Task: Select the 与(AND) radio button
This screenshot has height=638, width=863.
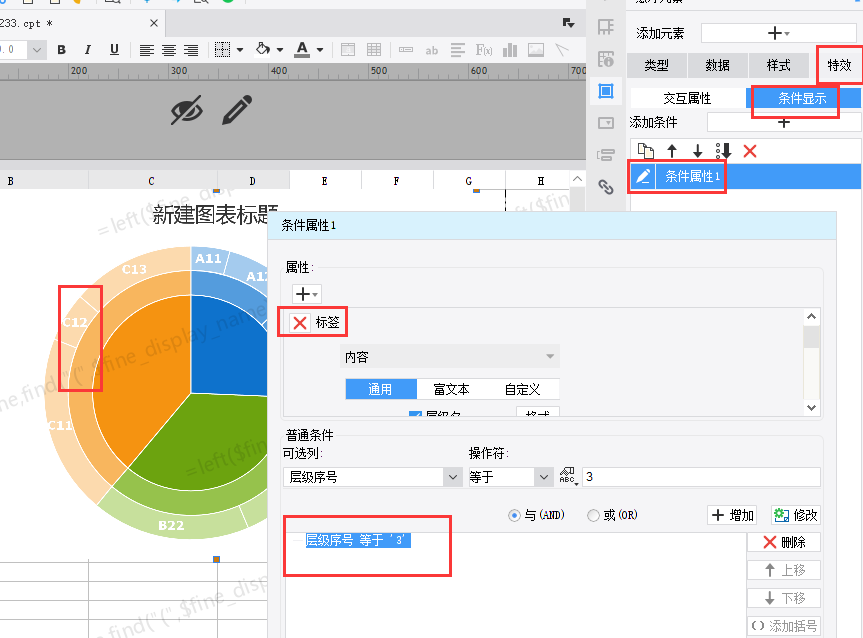Action: (x=514, y=515)
